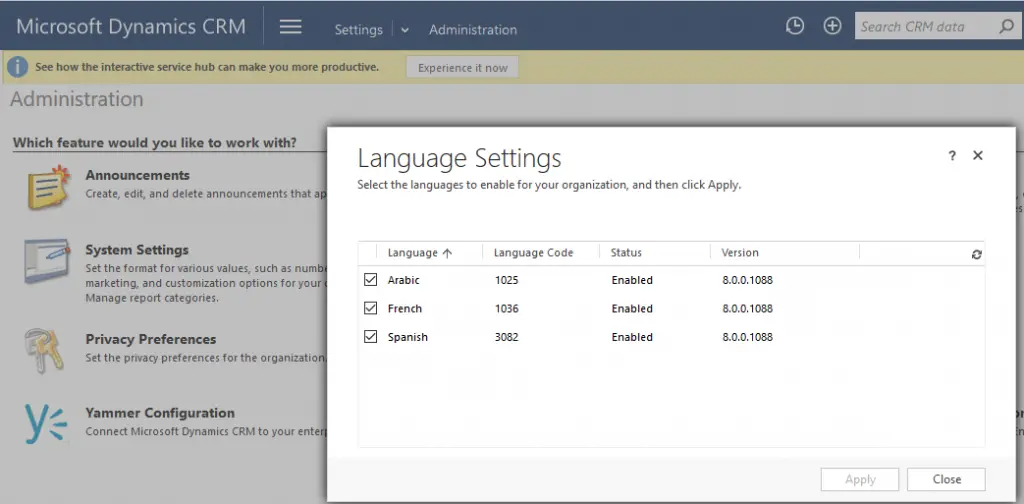The image size is (1024, 504).
Task: Click the search magnifier icon
Action: click(1006, 27)
